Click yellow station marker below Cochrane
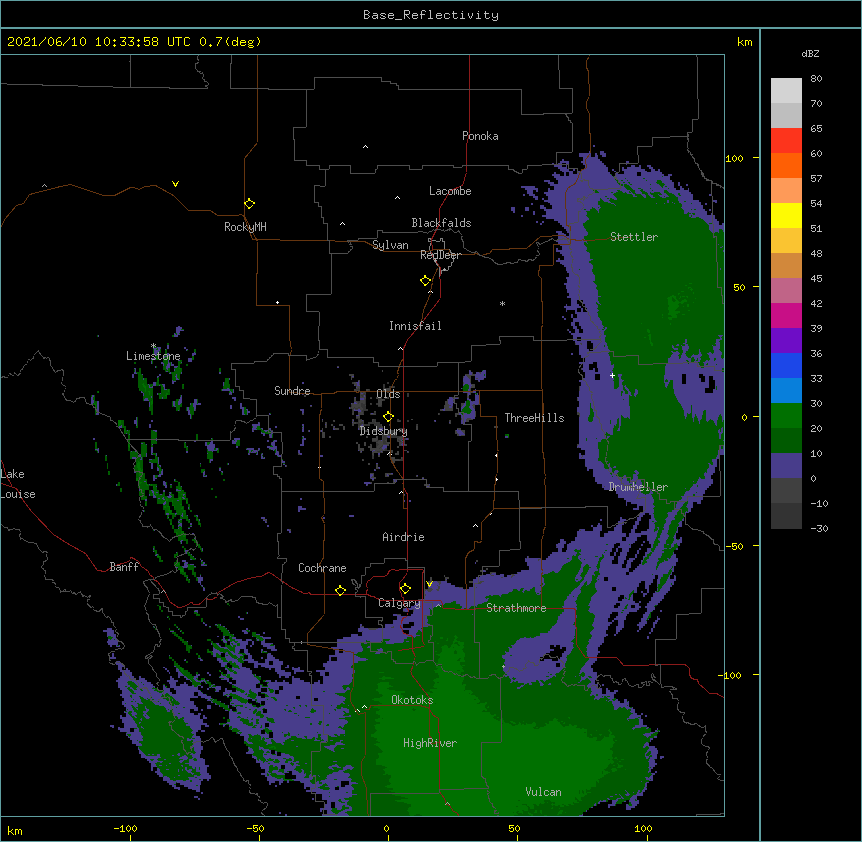 pos(340,590)
